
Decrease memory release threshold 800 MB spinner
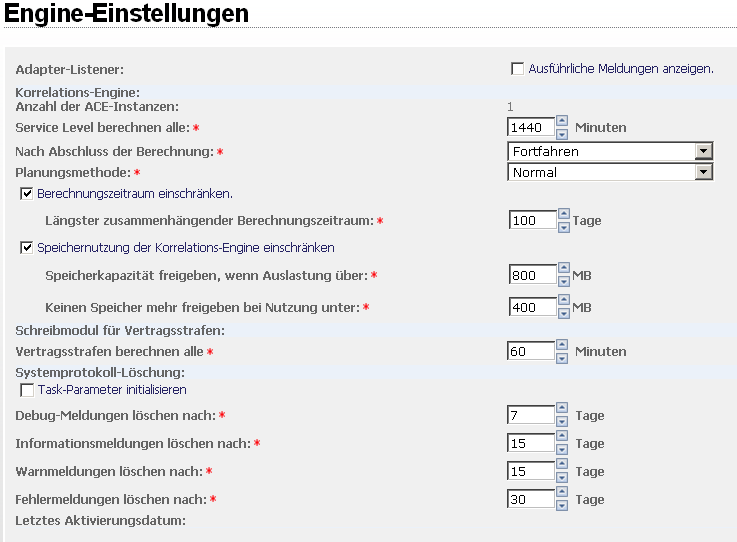563,280
